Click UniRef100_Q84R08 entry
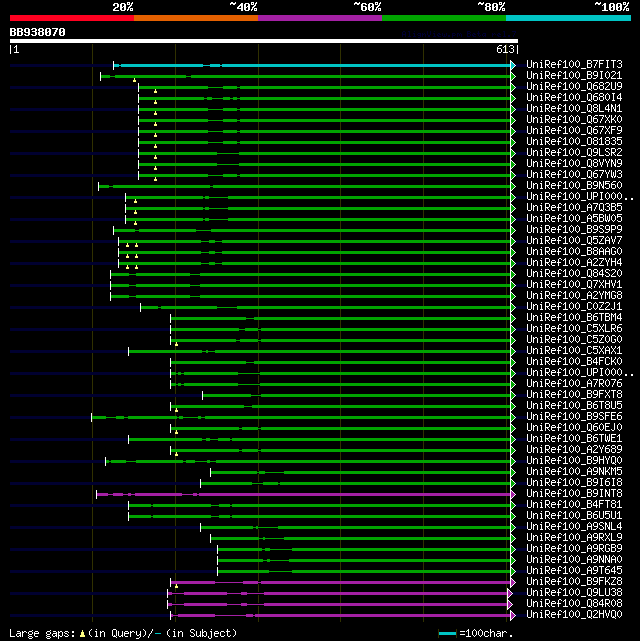The image size is (640, 641). pyautogui.click(x=574, y=604)
